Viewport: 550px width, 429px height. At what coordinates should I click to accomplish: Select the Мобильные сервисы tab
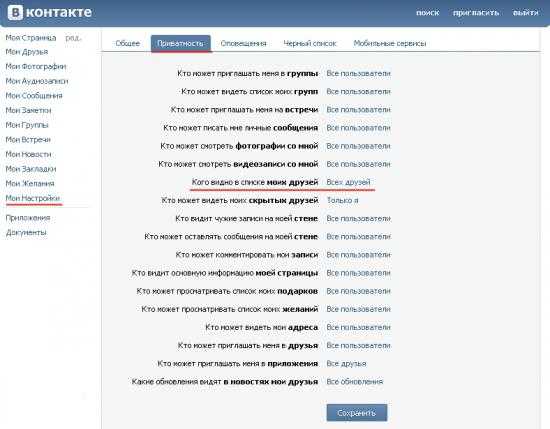pos(390,43)
